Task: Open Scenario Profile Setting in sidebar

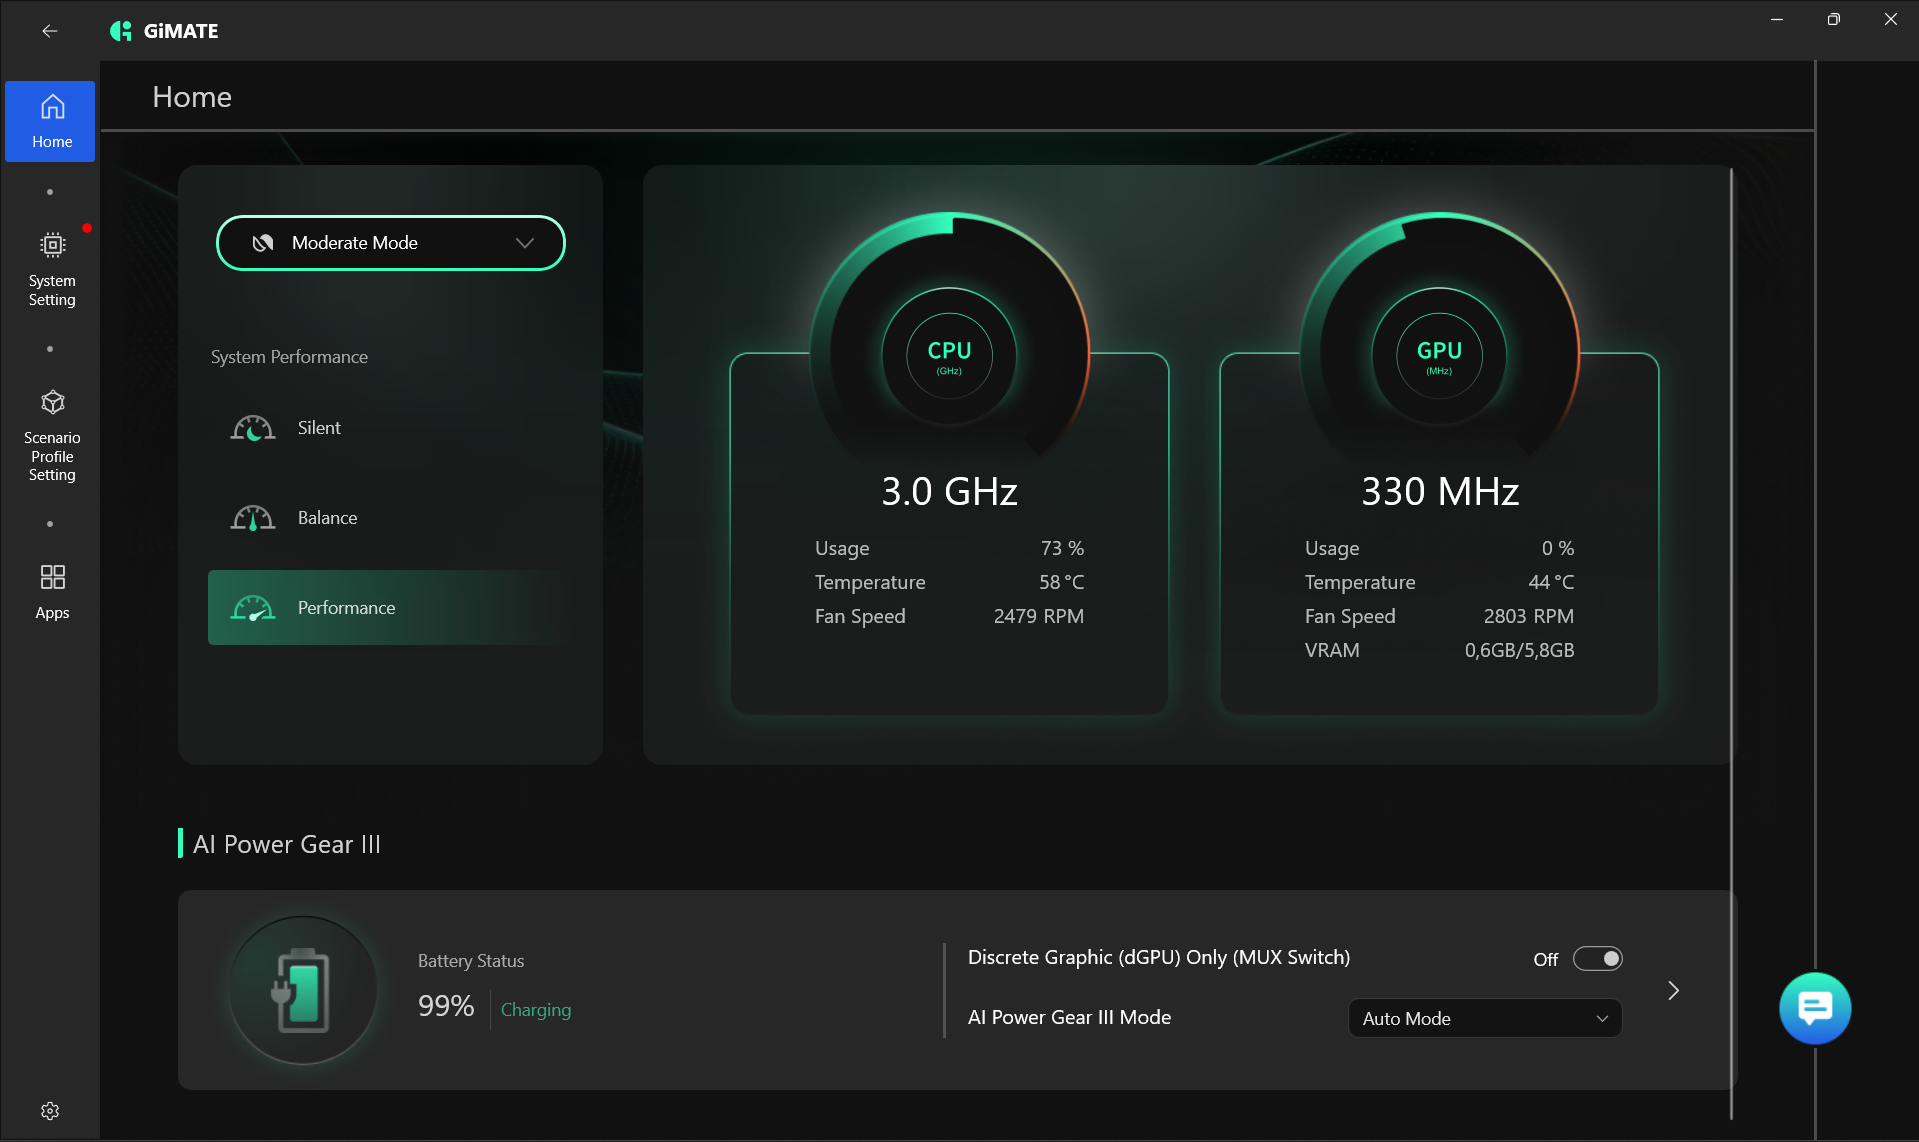Action: pos(52,436)
